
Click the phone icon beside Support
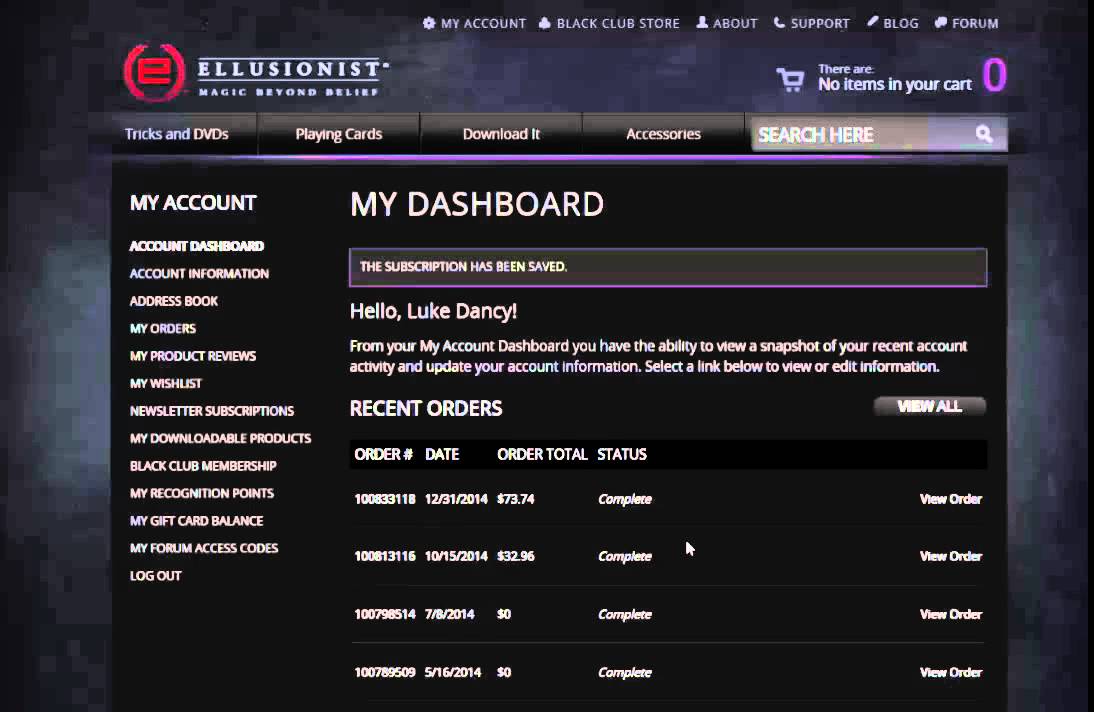[x=779, y=23]
